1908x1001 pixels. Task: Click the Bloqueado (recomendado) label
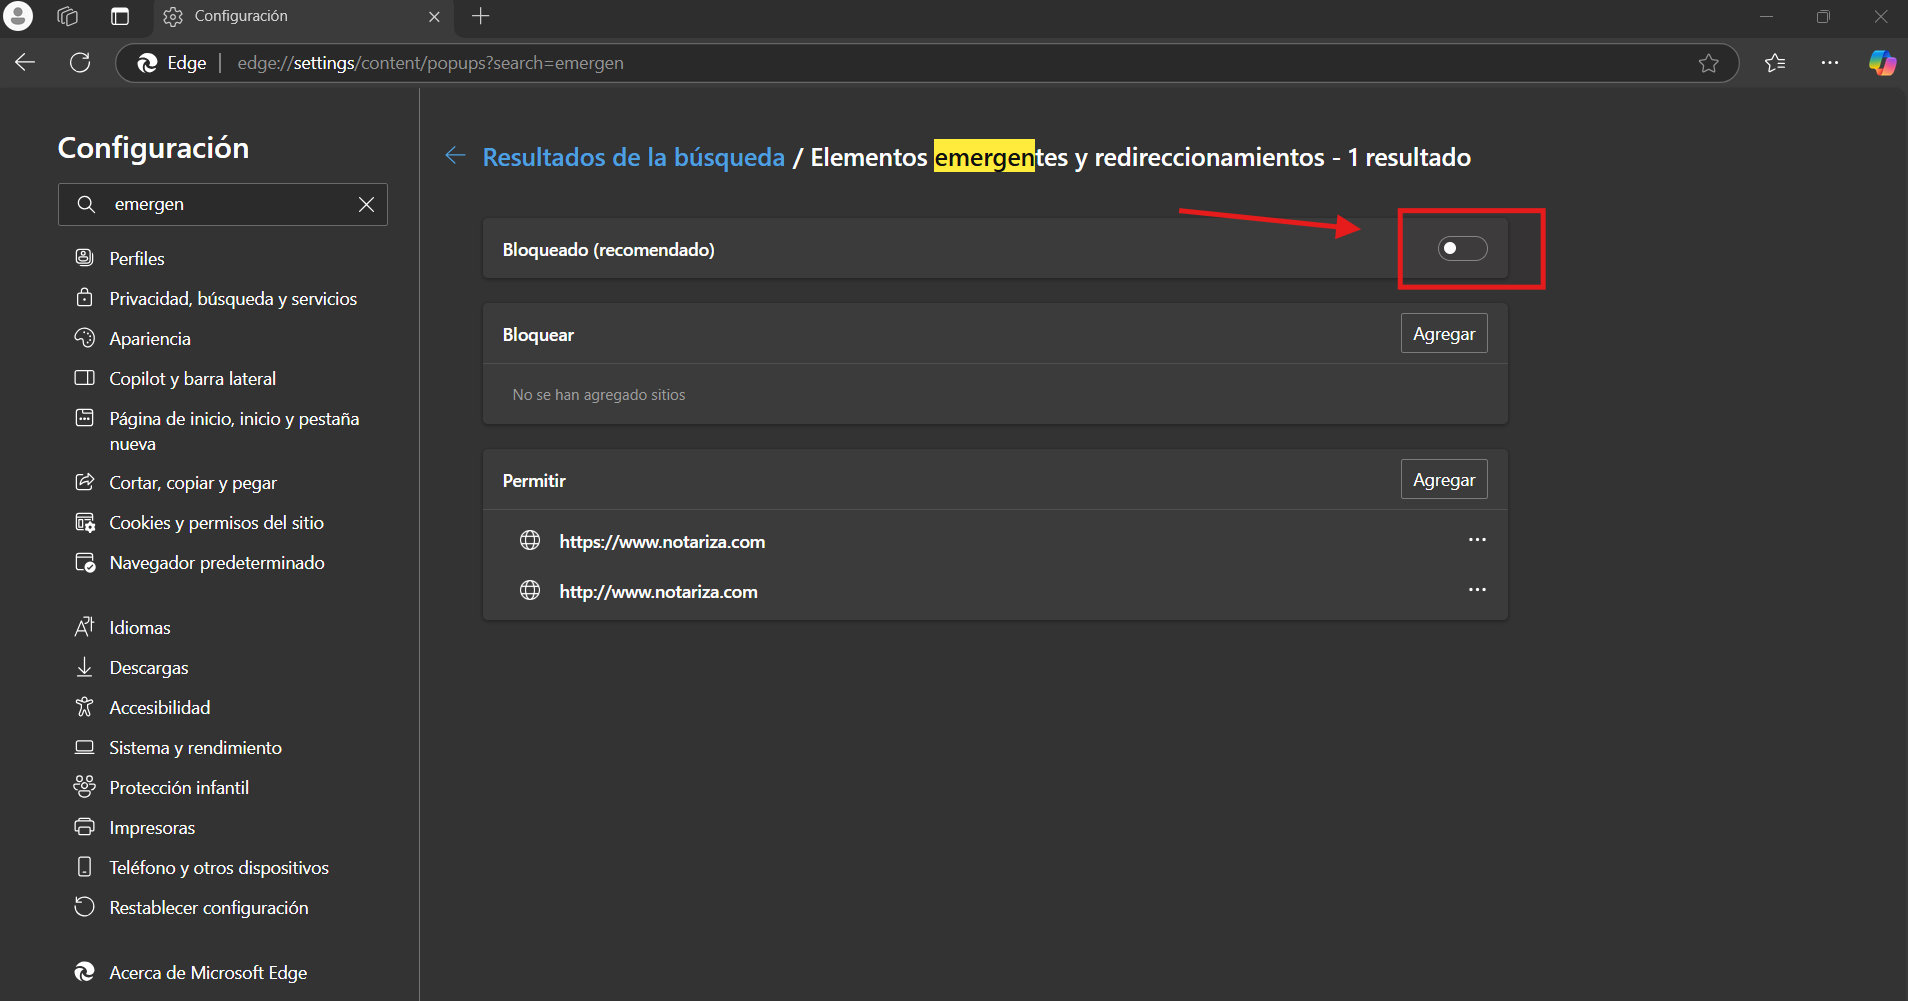[608, 249]
